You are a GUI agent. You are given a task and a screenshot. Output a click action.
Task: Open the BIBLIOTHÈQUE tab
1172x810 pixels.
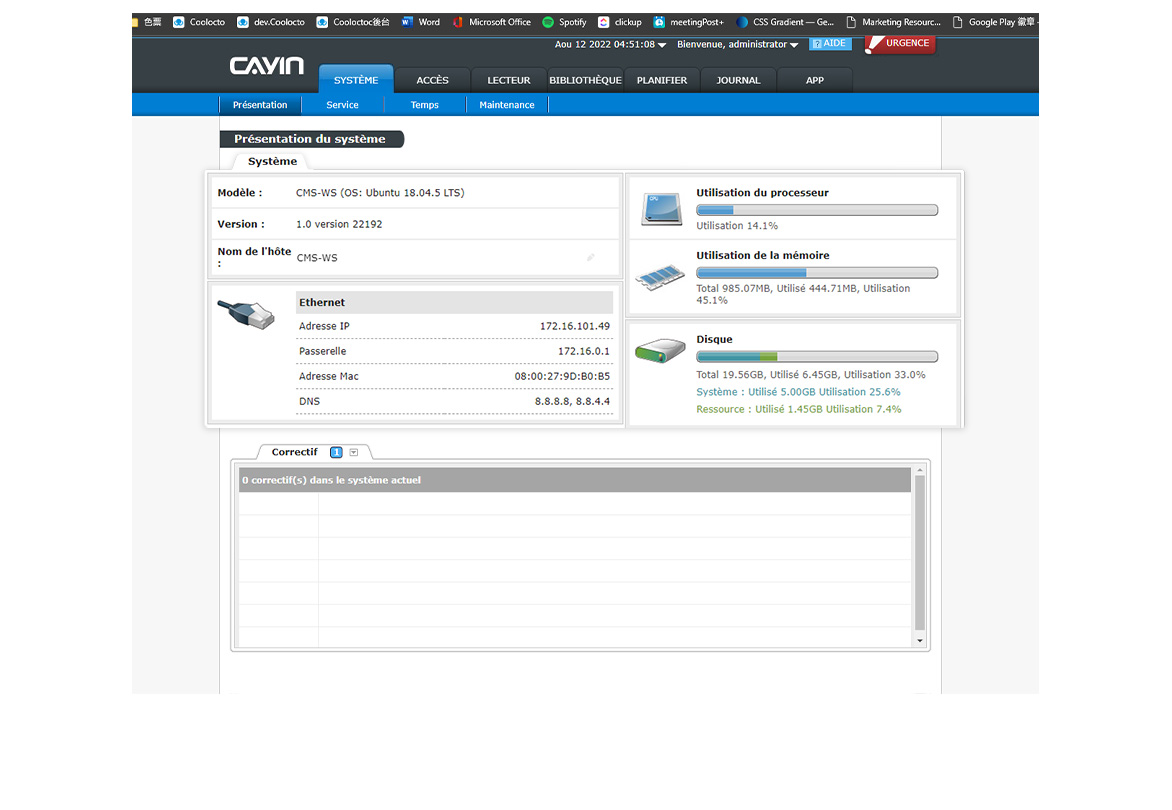click(x=585, y=80)
